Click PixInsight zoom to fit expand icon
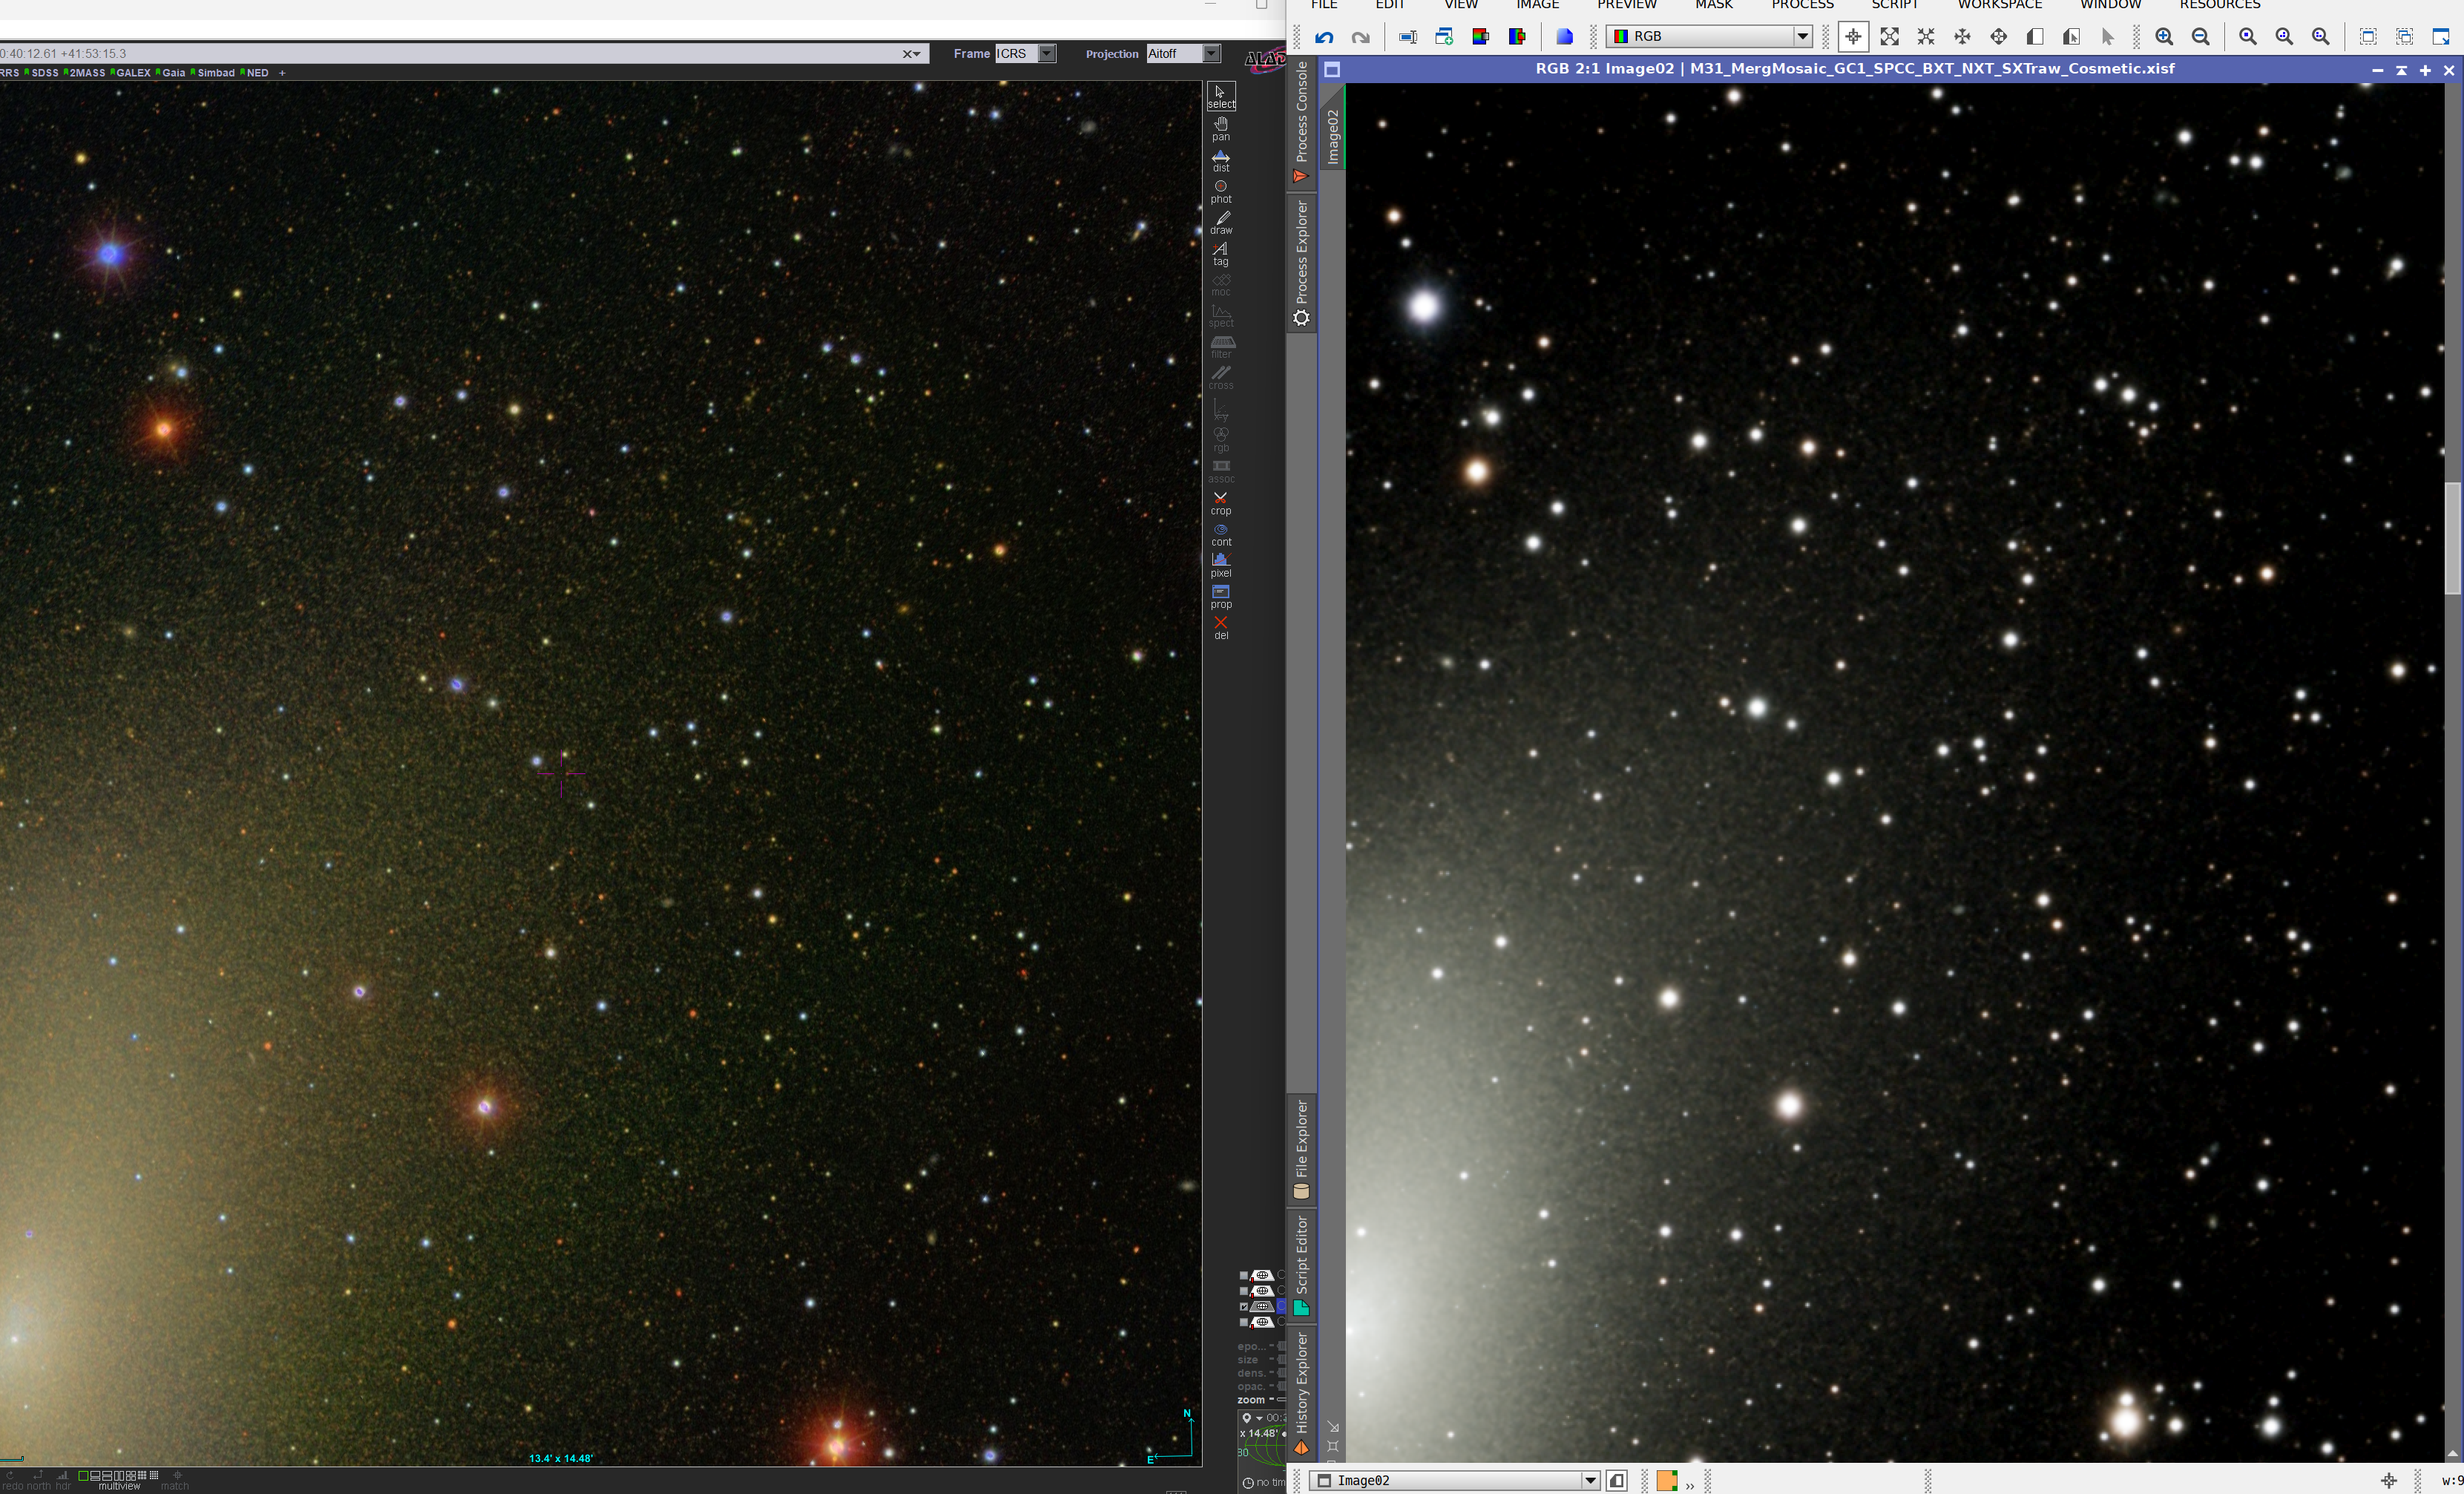 tap(1889, 37)
